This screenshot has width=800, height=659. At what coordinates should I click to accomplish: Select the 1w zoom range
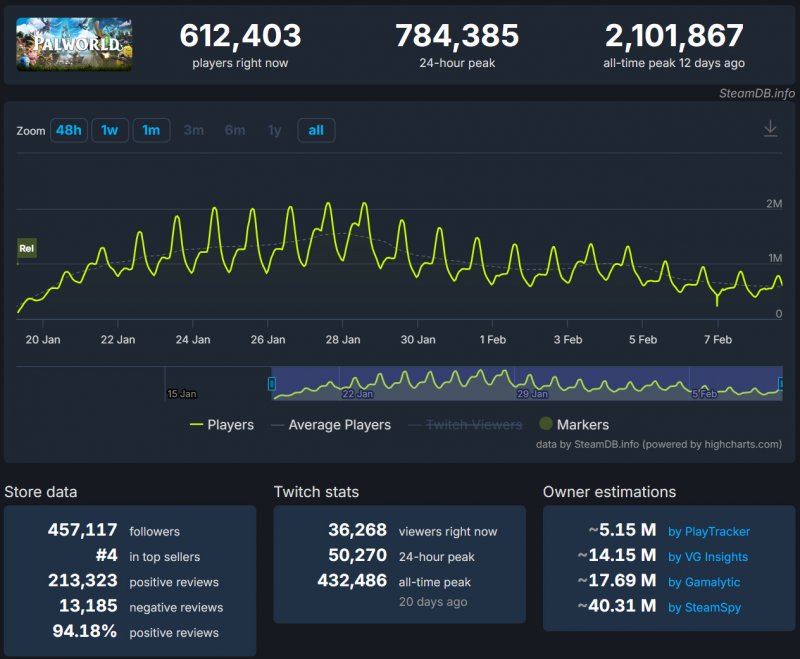[110, 130]
